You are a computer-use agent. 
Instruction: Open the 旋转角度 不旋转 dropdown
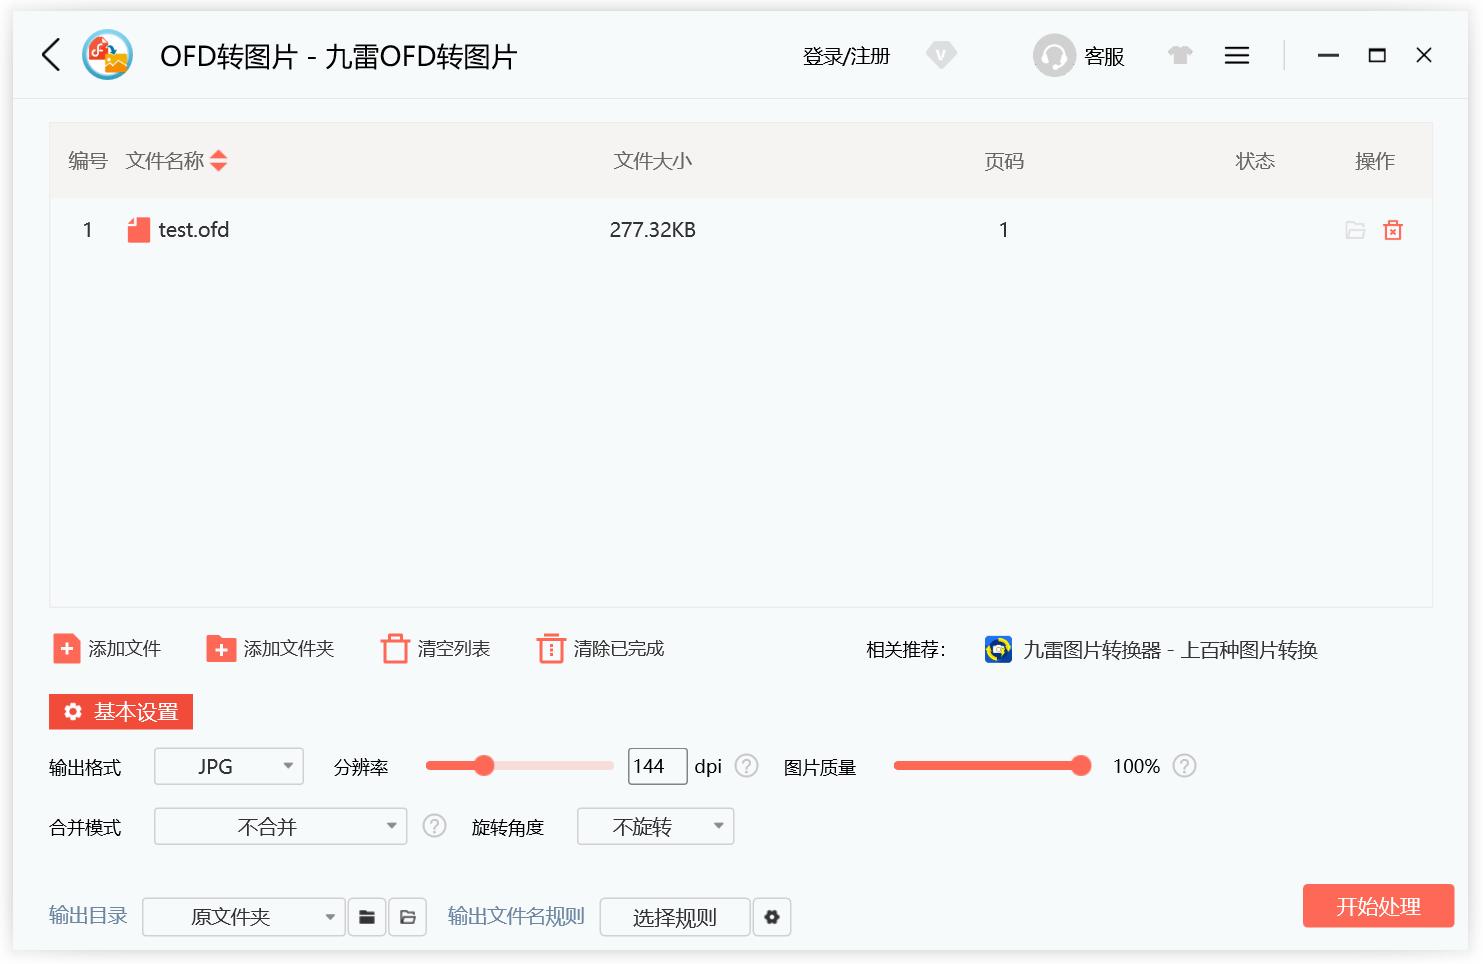point(656,827)
